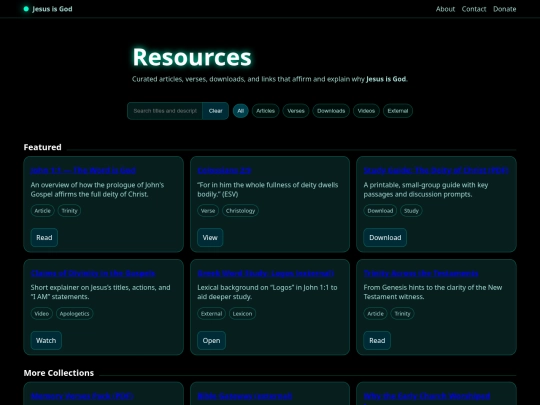
Task: Filter resources by External
Action: [x=398, y=111]
